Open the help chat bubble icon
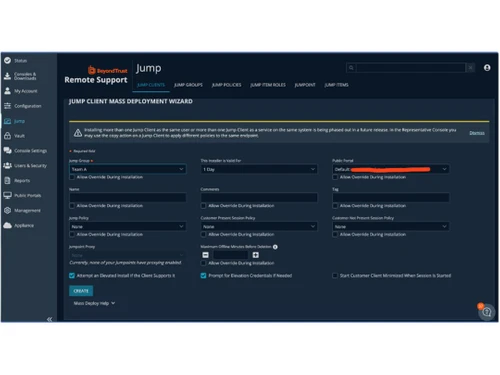 click(x=487, y=312)
